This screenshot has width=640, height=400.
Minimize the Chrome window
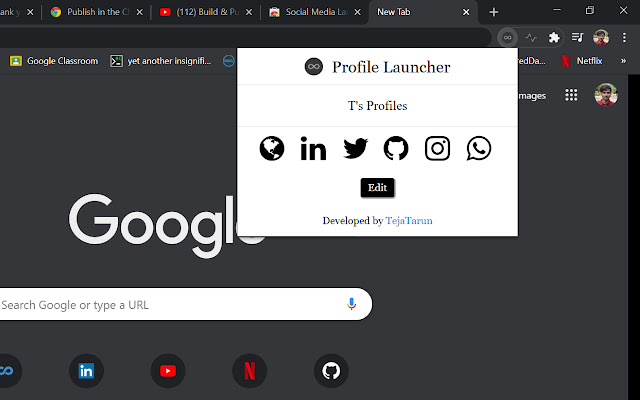point(557,11)
